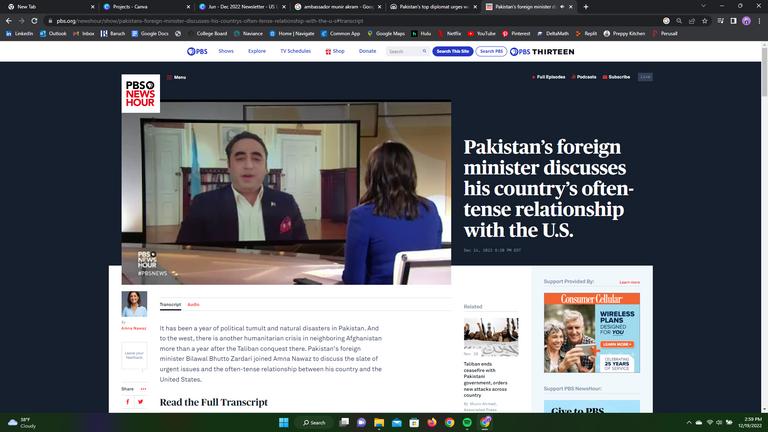Click Leave your feedback box
Screen dimensions: 768x432
(134, 355)
